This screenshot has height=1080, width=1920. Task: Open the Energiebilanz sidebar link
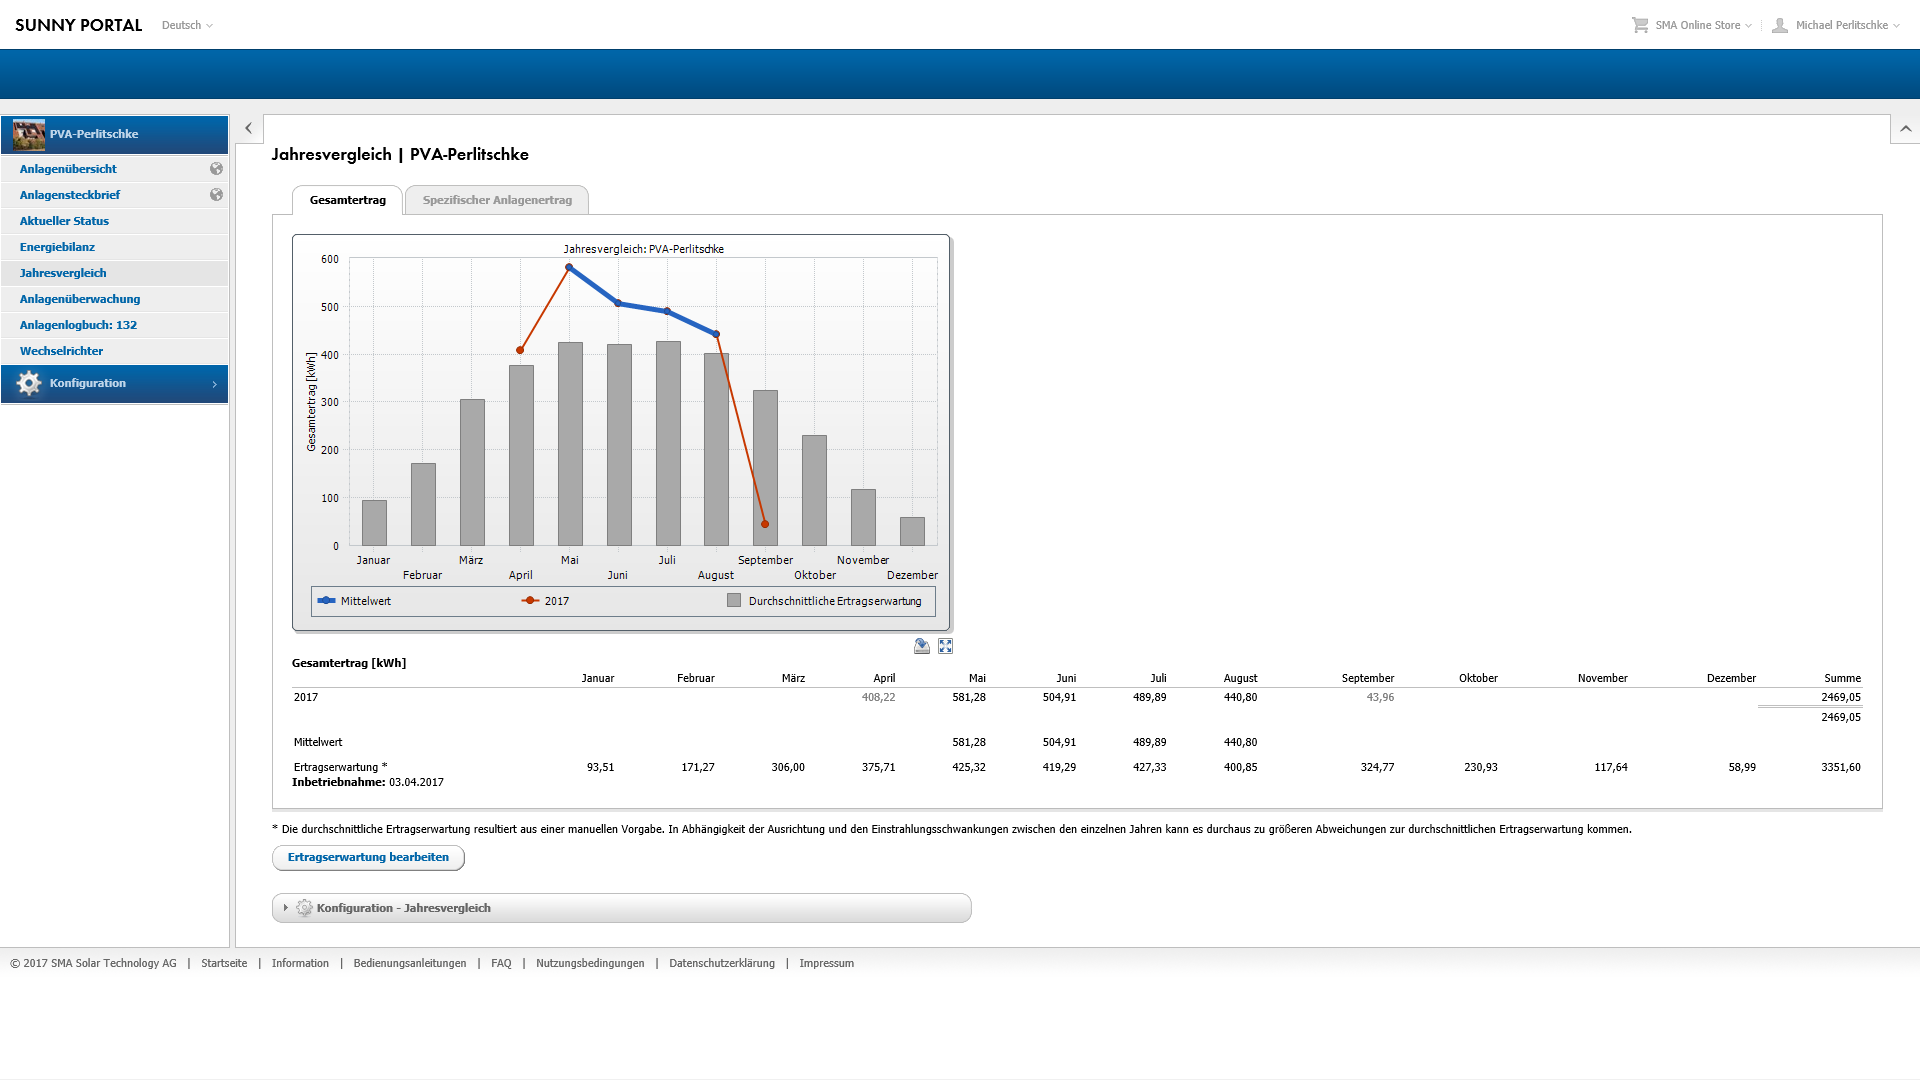[x=57, y=247]
